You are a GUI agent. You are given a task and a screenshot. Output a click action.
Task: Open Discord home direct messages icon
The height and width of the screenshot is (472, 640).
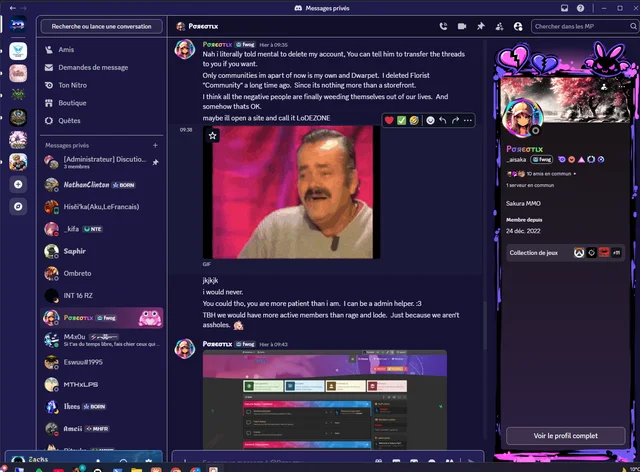tap(18, 25)
